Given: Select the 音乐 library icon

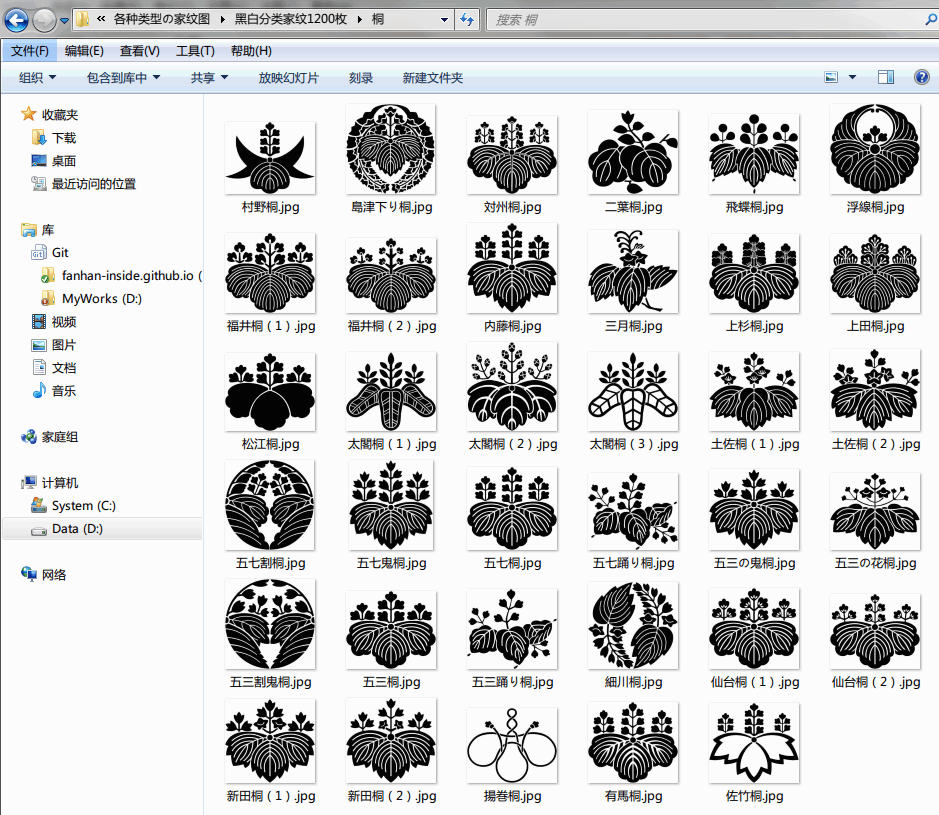Looking at the screenshot, I should point(39,390).
